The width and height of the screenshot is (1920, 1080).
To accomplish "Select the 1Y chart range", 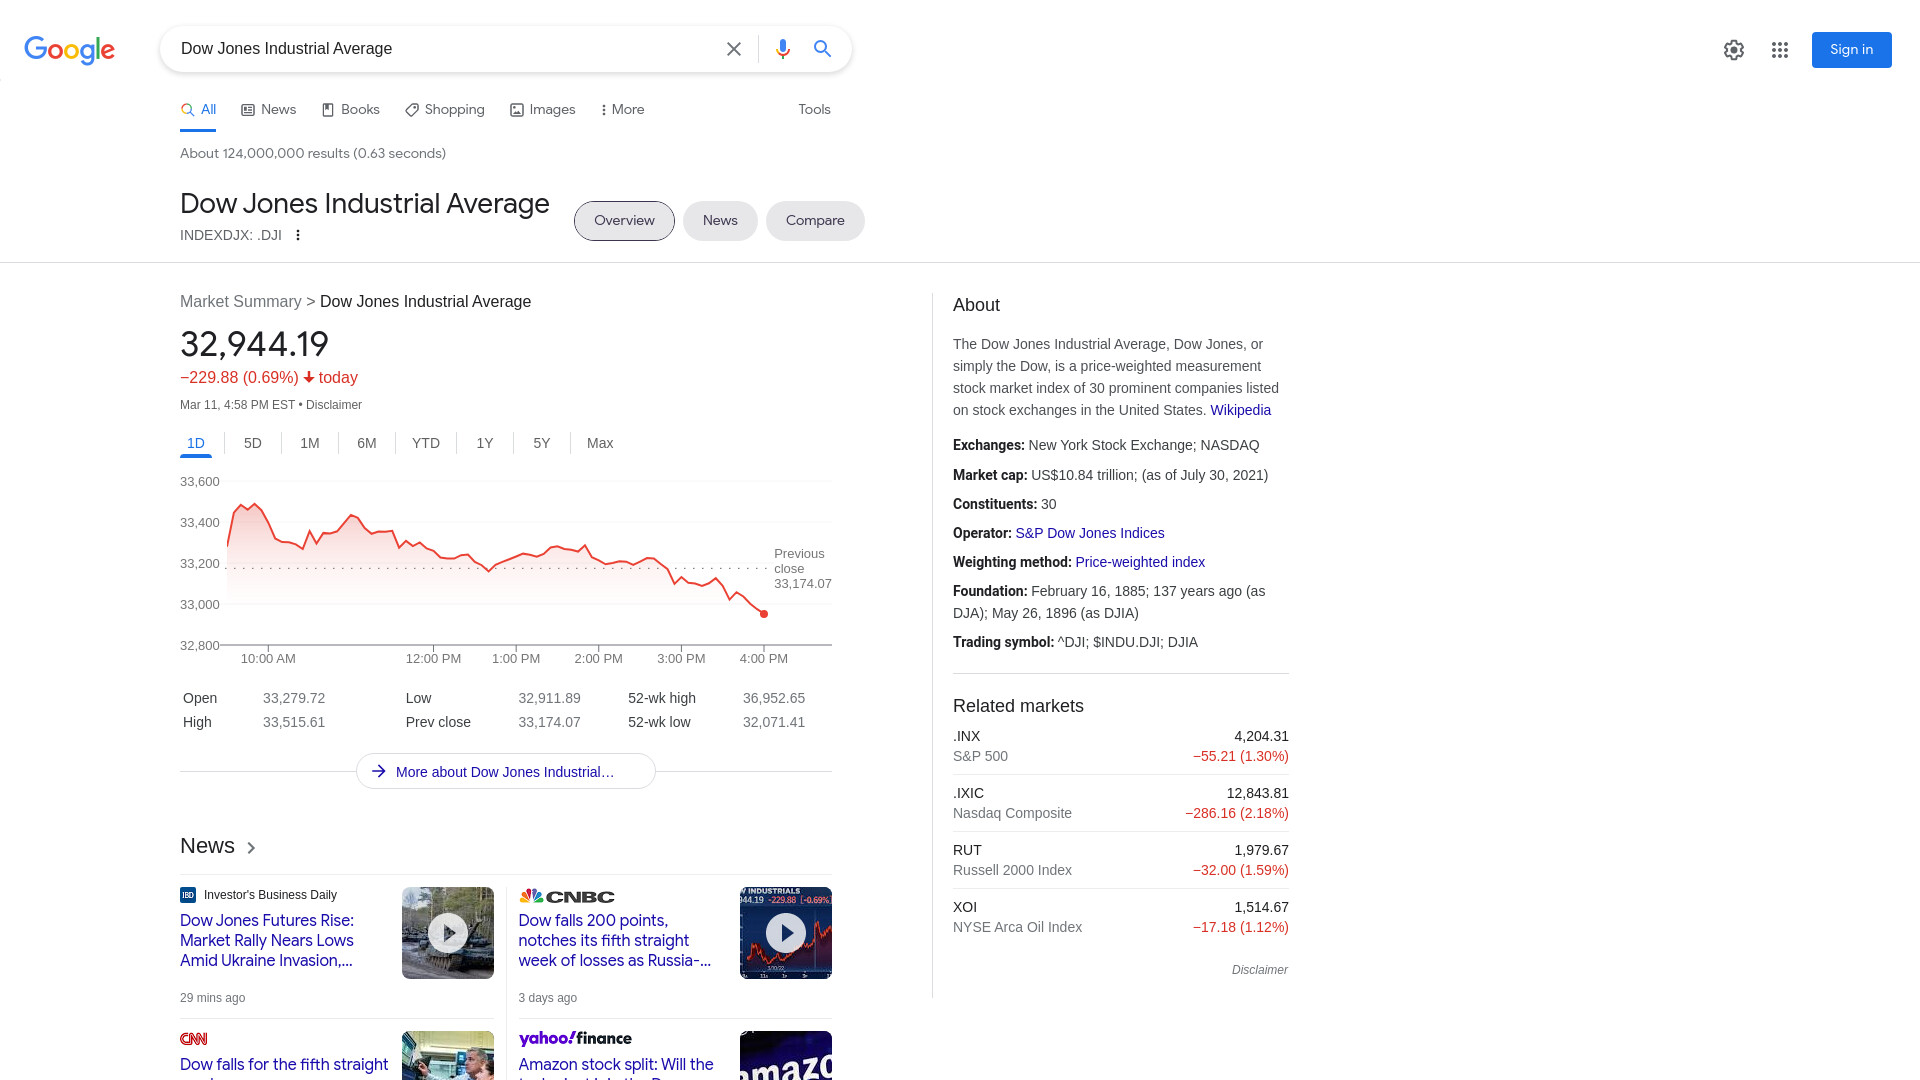I will pyautogui.click(x=485, y=443).
